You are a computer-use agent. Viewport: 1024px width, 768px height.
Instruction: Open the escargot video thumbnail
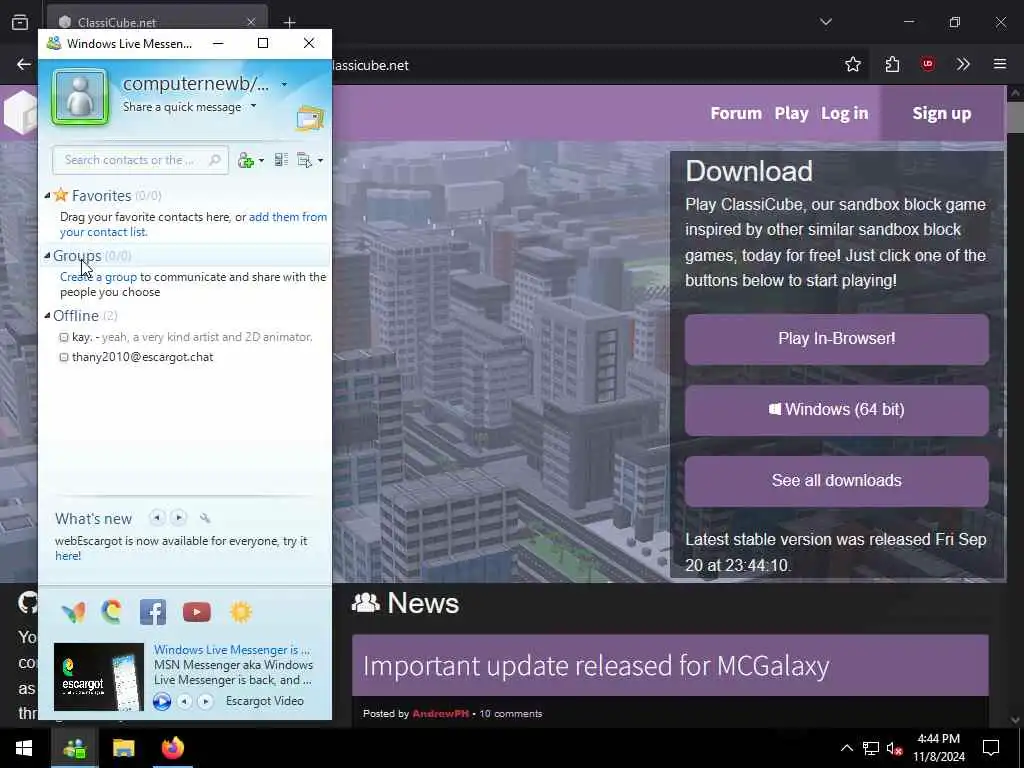click(99, 677)
